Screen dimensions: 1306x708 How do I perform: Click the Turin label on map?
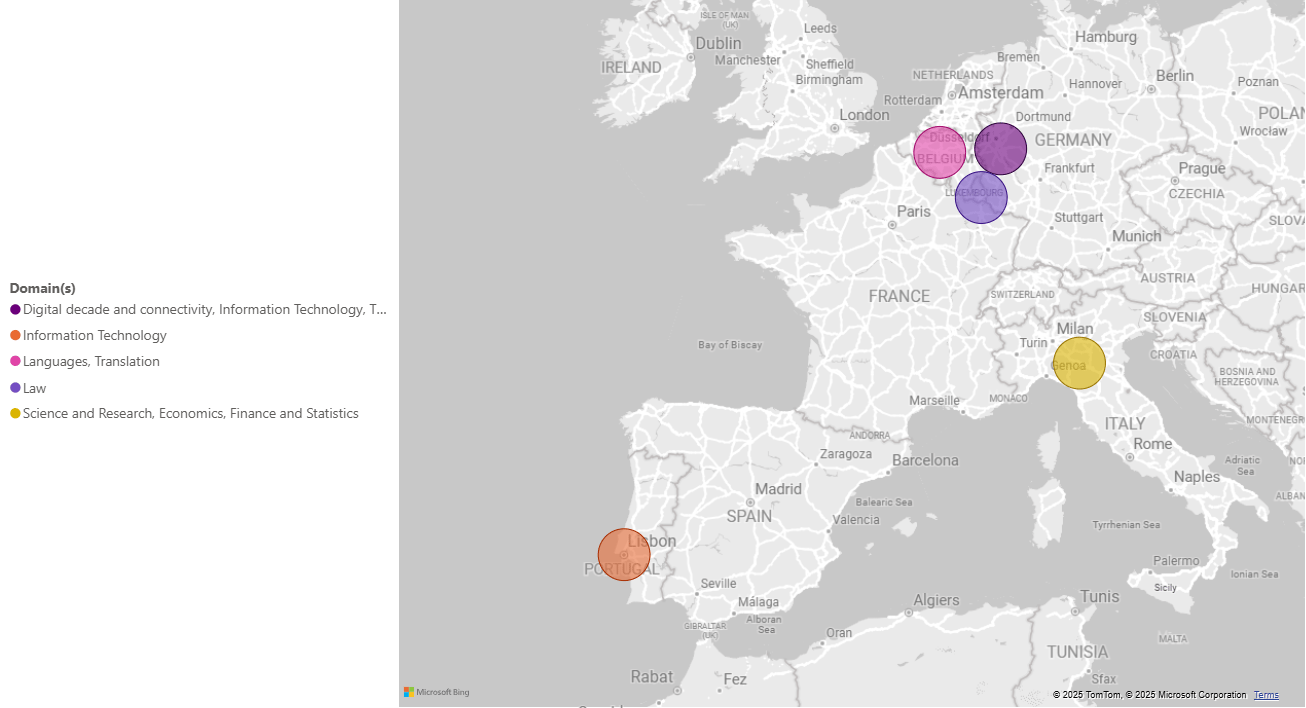point(1033,343)
